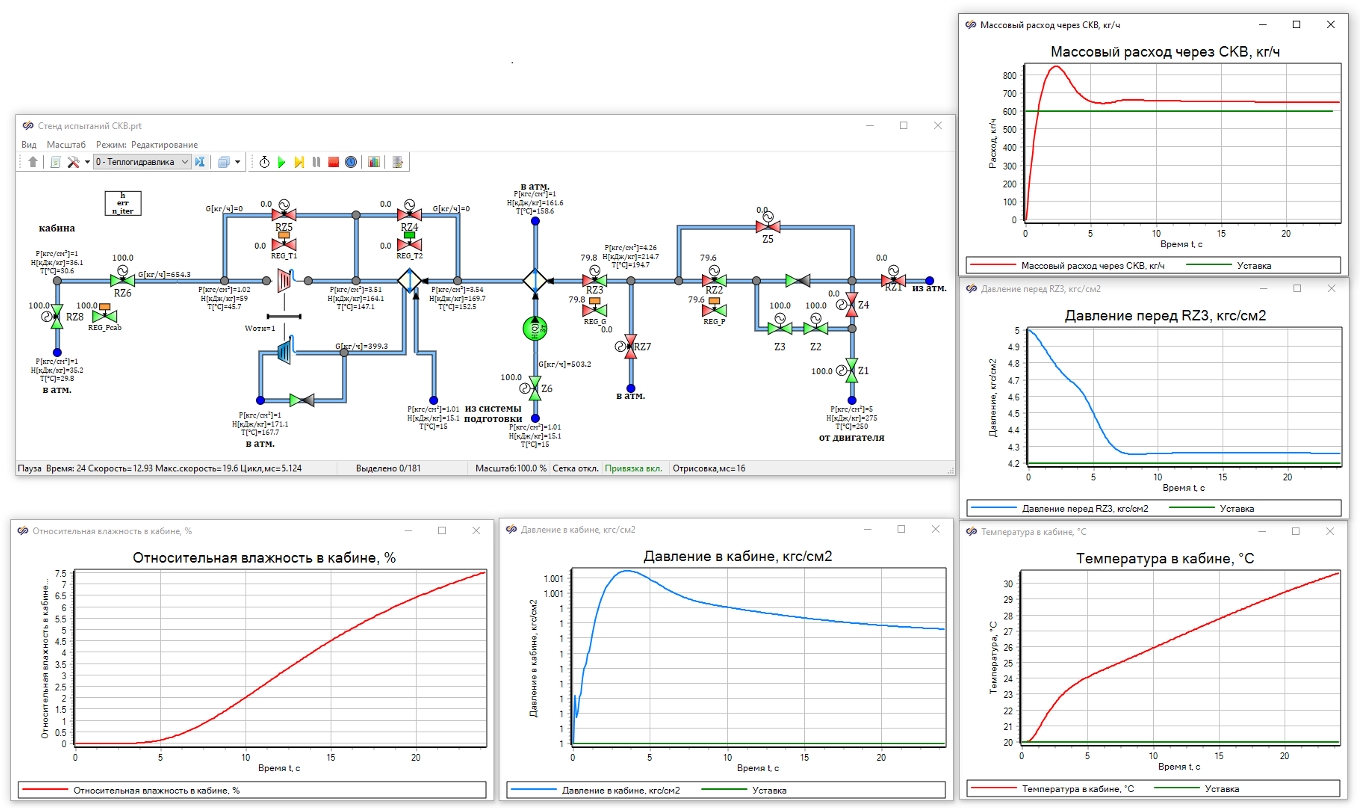Image resolution: width=1360 pixels, height=808 pixels.
Task: Start simulation with green play button
Action: tap(281, 162)
